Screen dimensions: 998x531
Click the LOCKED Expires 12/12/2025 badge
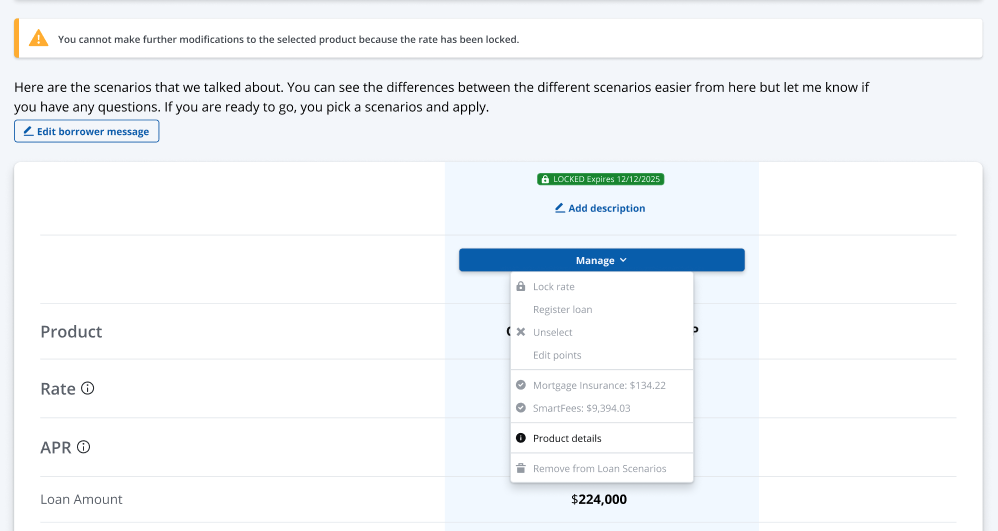[x=601, y=180]
